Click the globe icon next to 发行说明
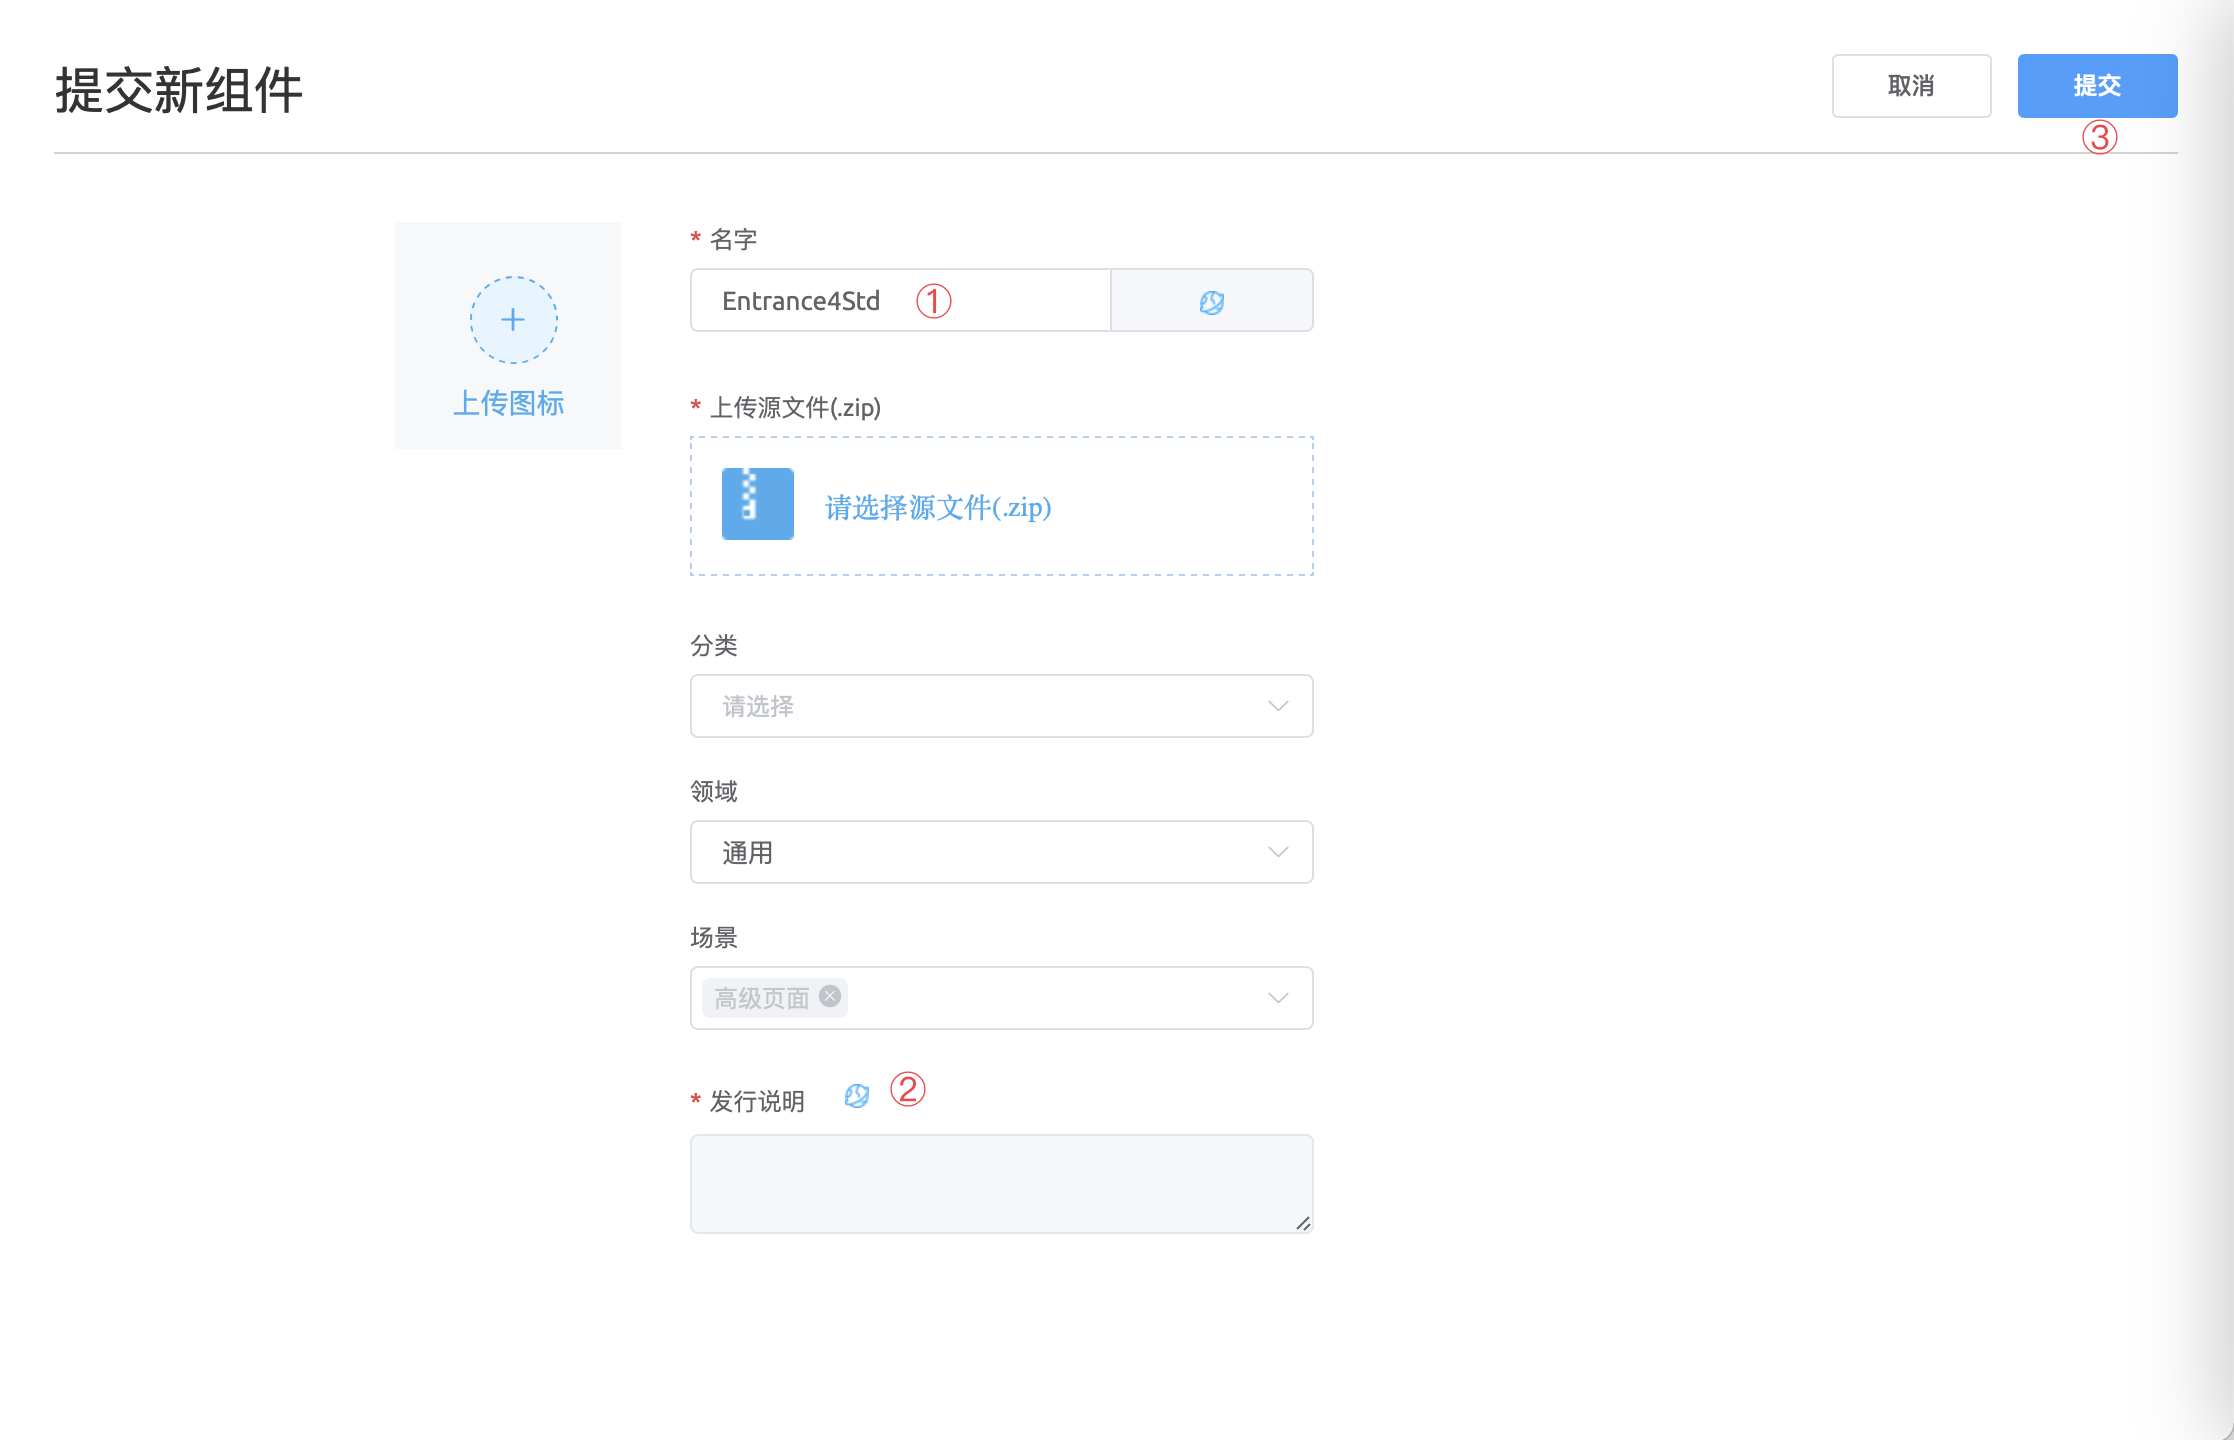The height and width of the screenshot is (1440, 2234). coord(857,1096)
